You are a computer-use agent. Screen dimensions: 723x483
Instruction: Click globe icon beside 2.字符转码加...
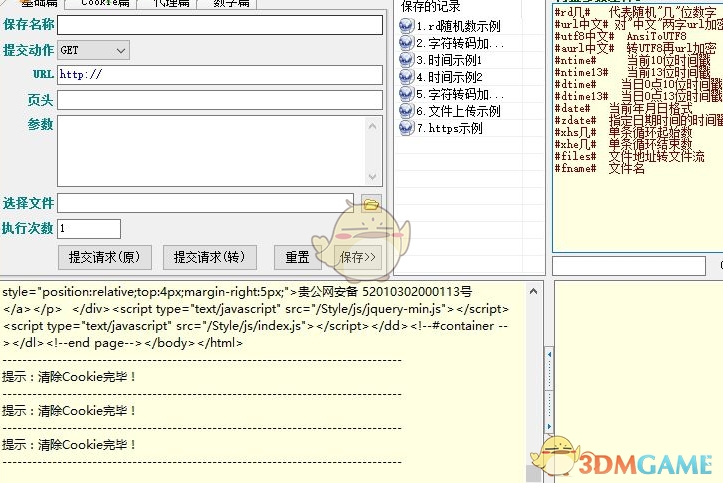click(x=406, y=43)
